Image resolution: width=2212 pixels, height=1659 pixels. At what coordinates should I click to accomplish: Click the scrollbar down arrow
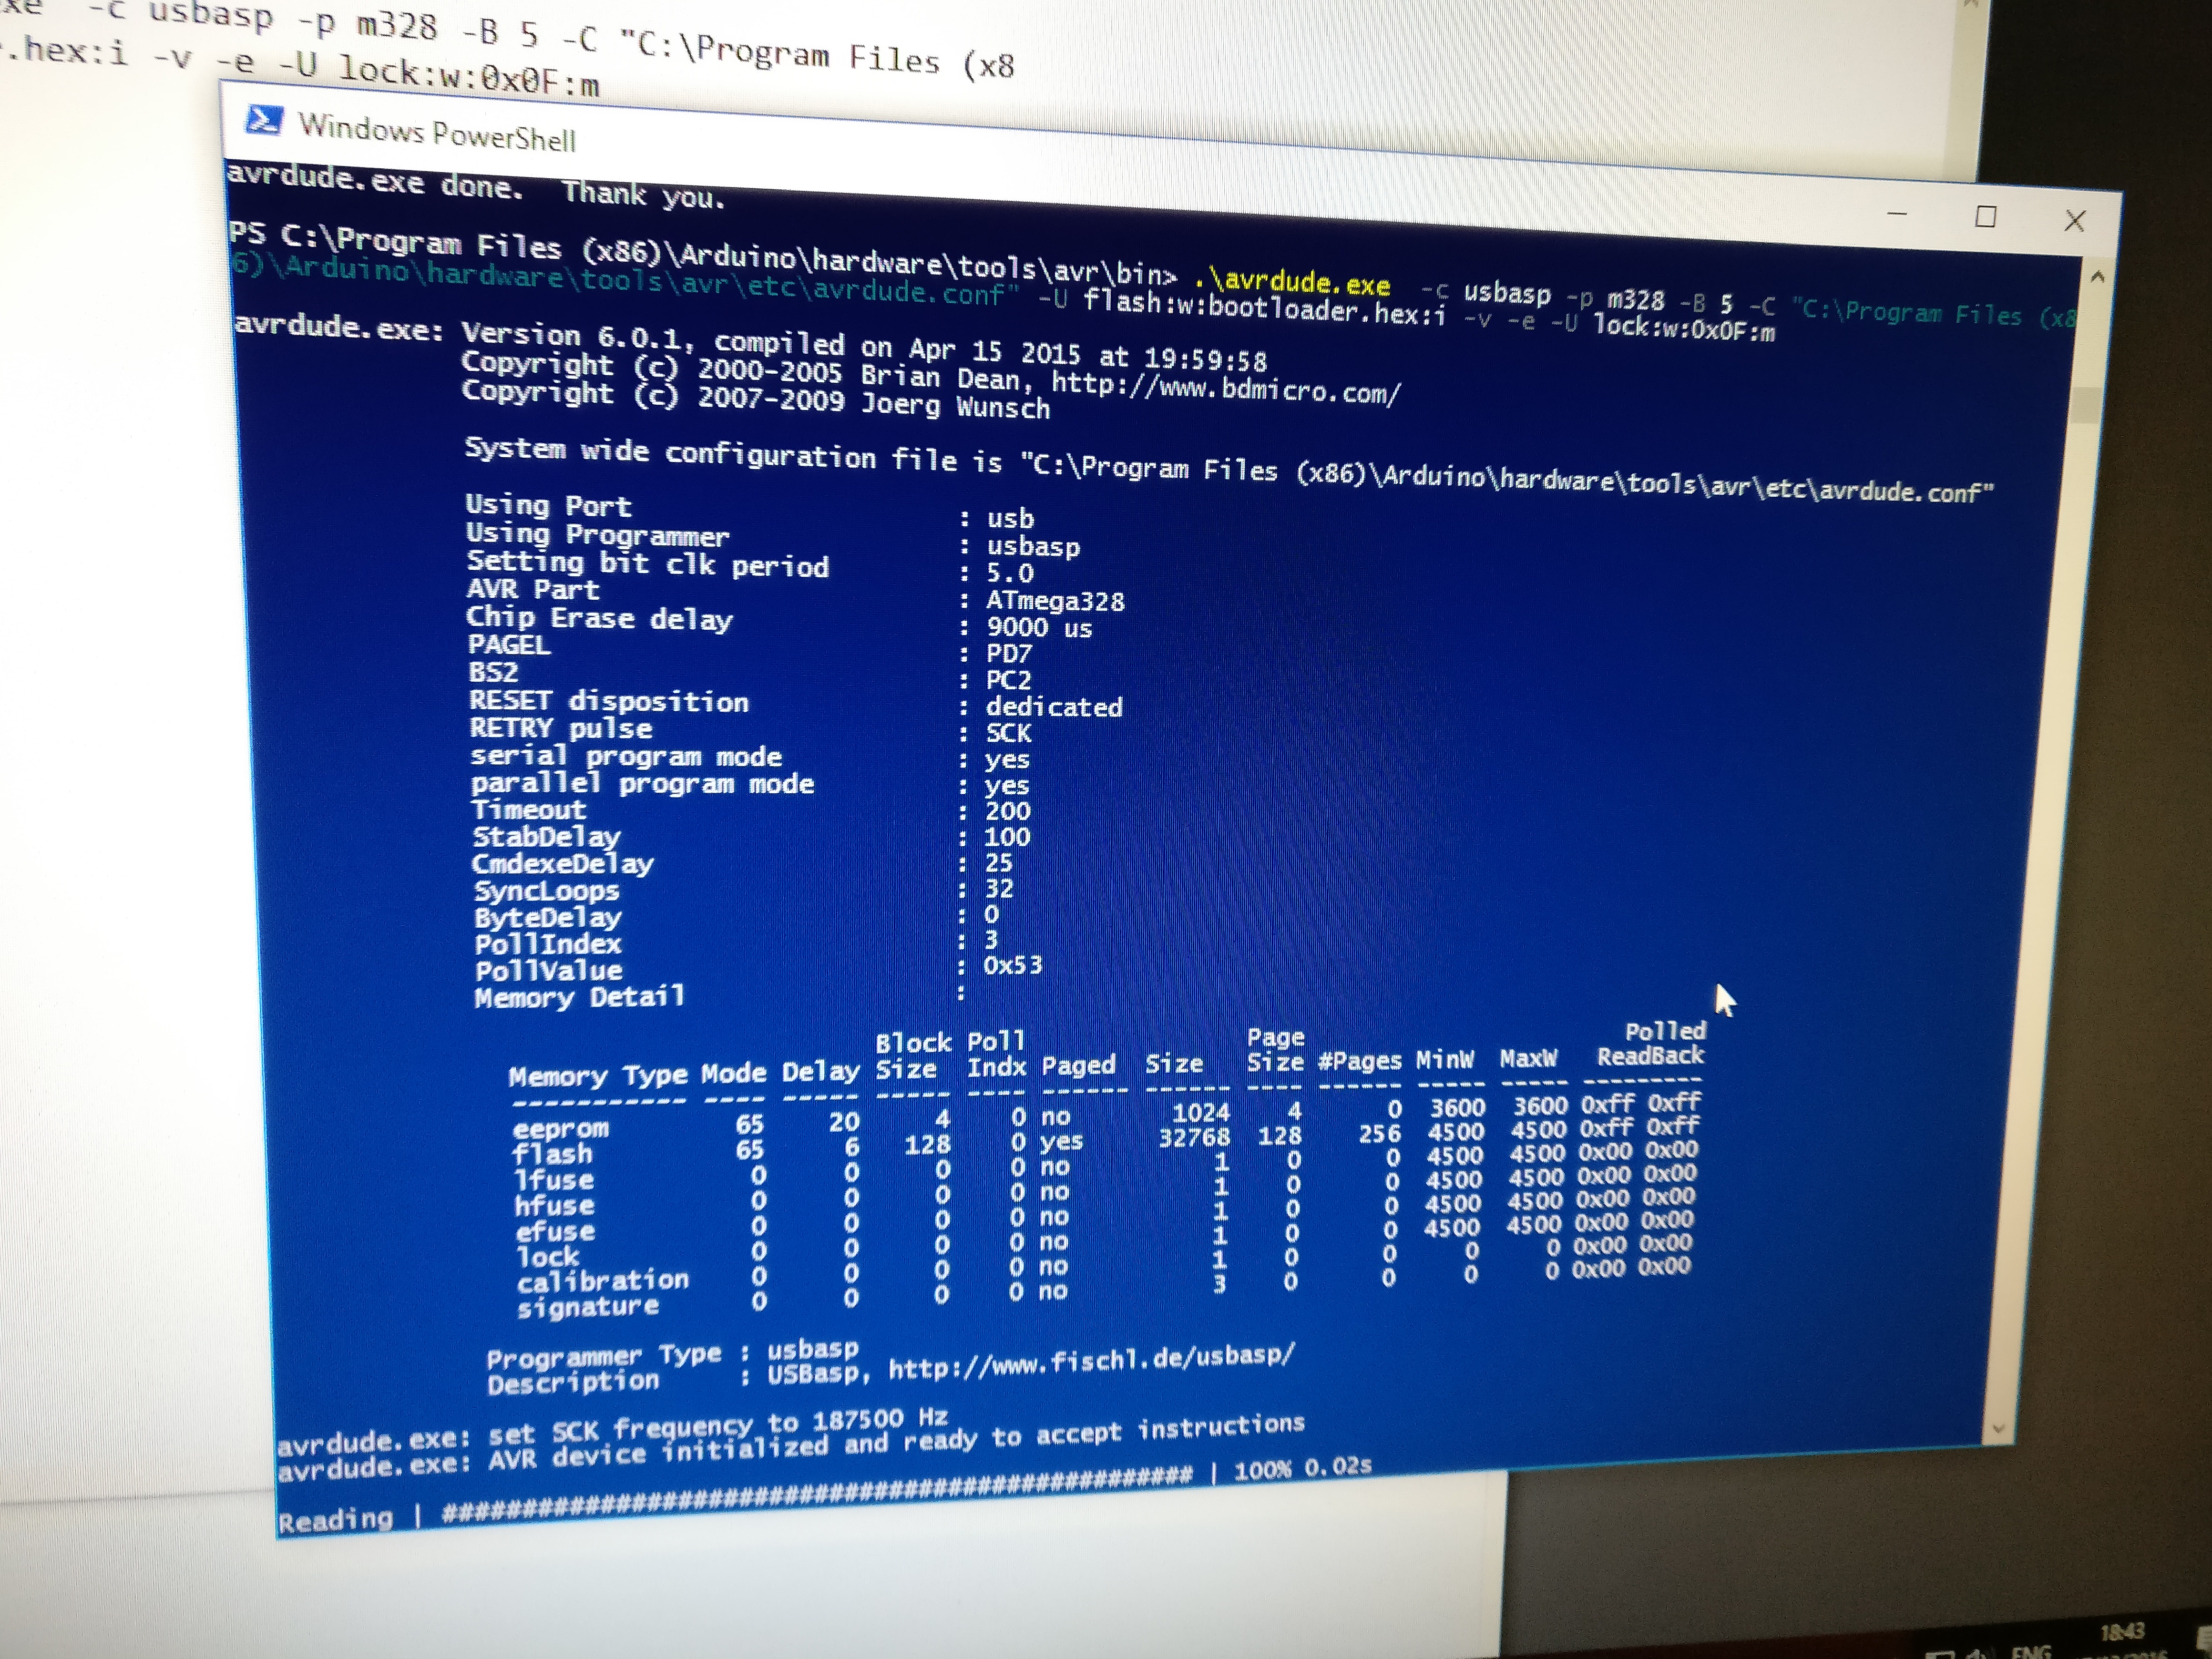click(1998, 1428)
